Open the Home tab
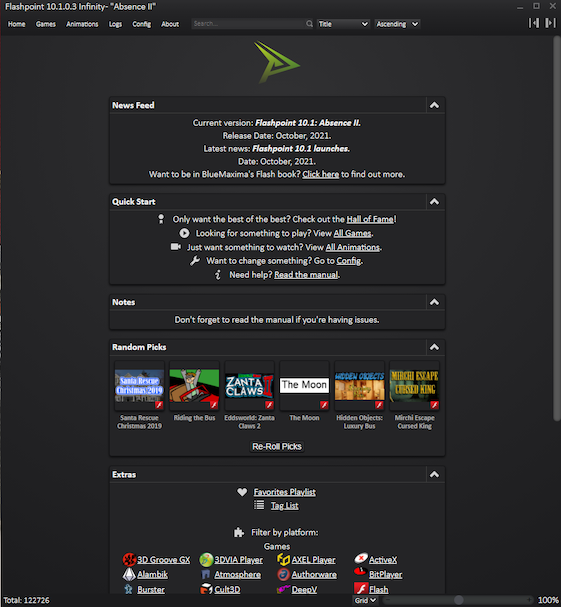 [16, 24]
